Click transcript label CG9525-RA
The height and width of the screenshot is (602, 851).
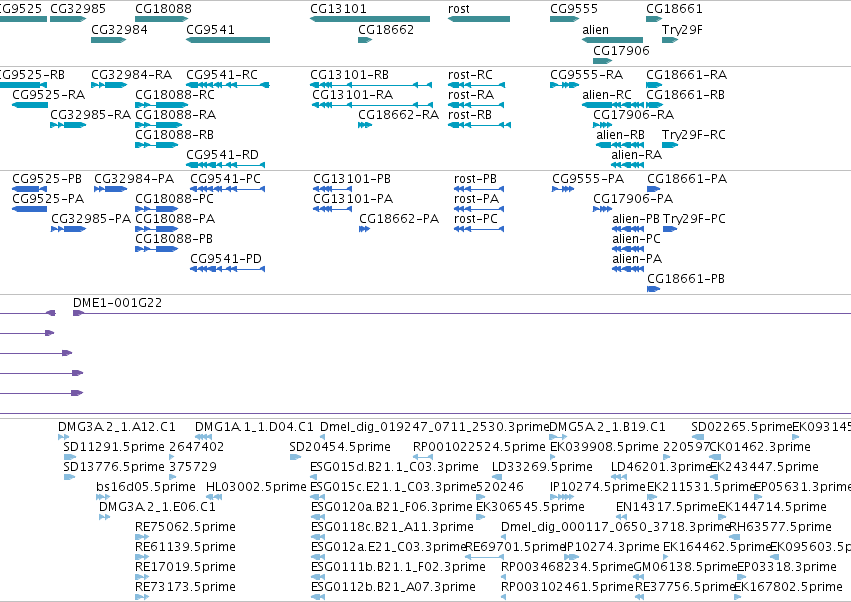48,94
